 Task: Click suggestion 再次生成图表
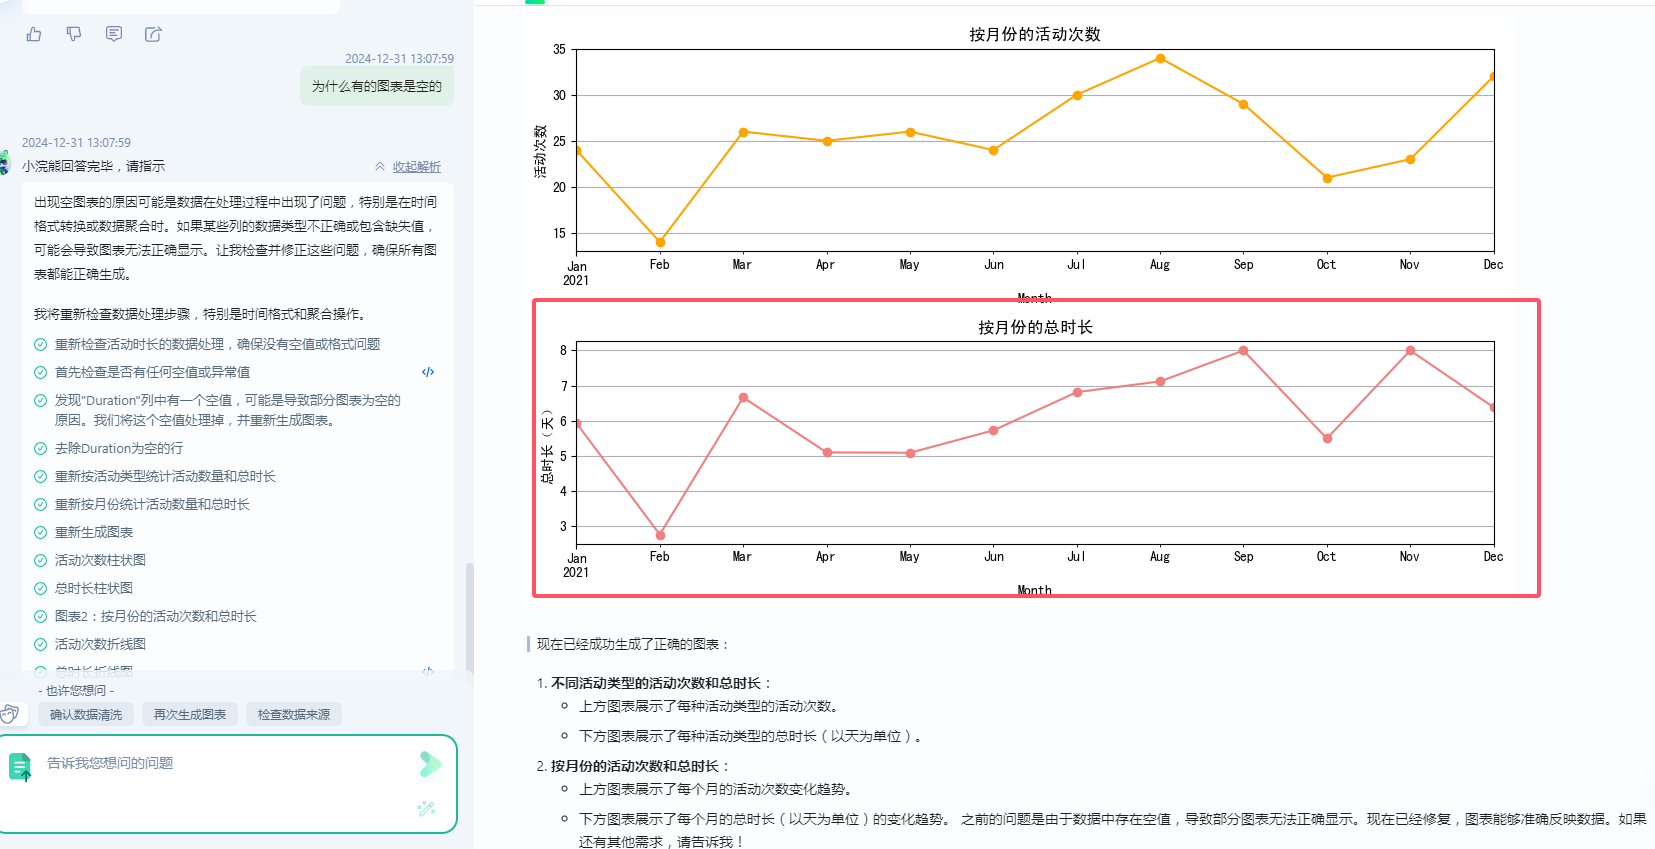[x=190, y=714]
